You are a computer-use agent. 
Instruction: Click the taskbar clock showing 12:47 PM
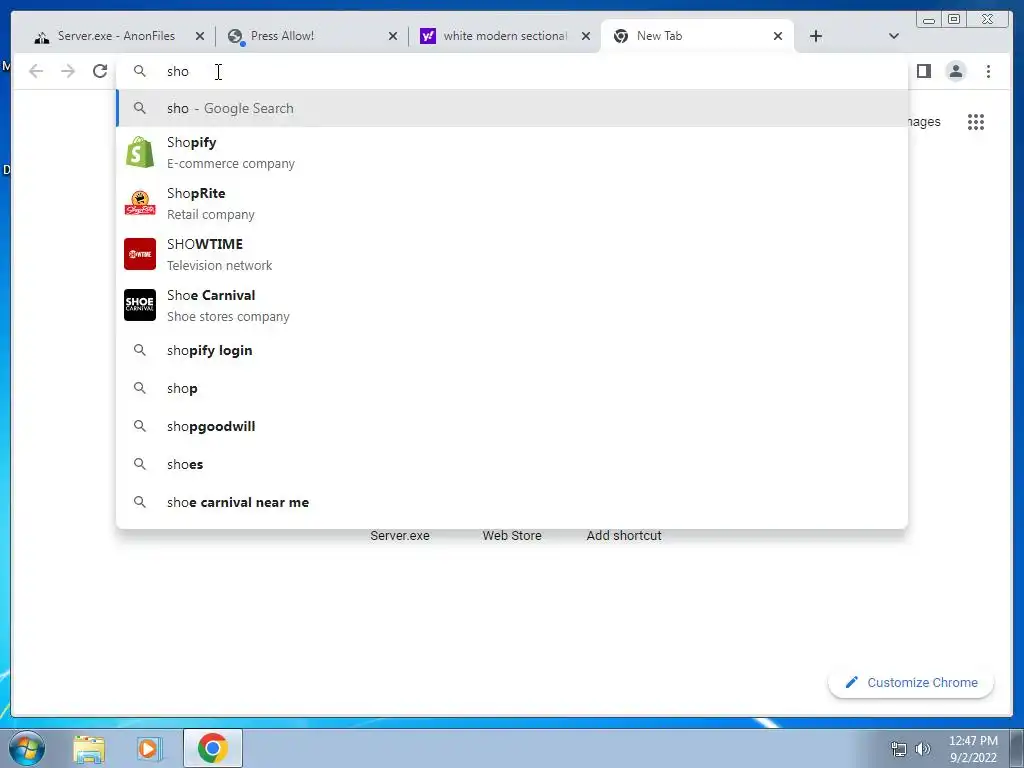[x=973, y=749]
